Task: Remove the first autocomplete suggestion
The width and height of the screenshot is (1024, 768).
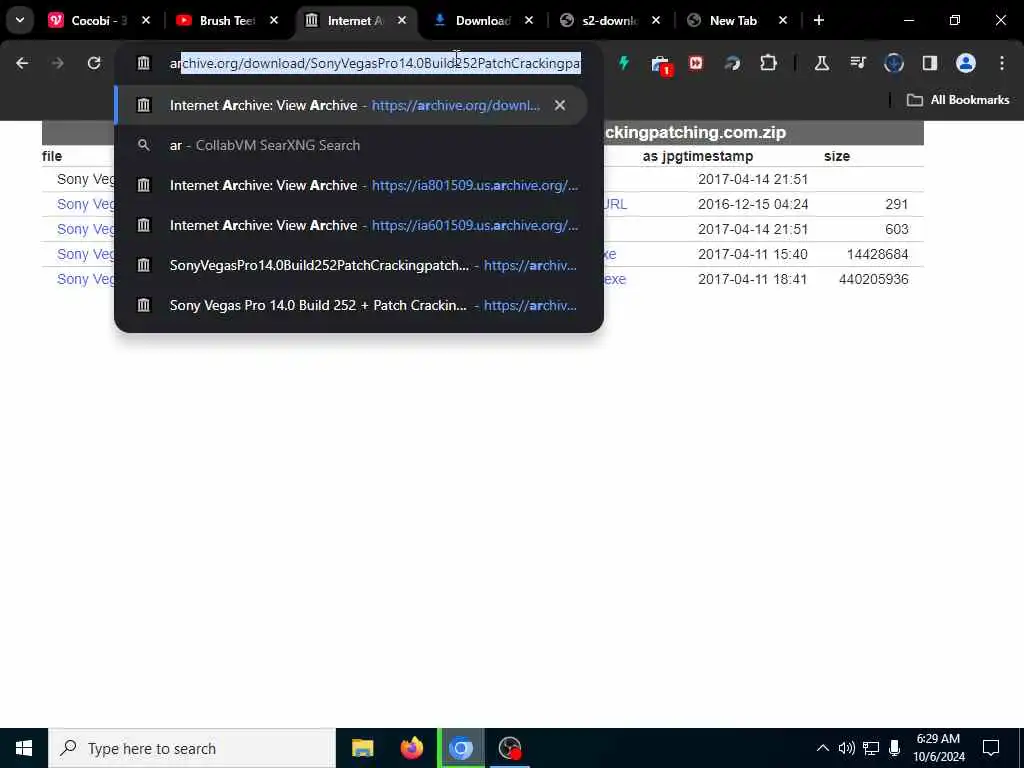Action: point(560,105)
